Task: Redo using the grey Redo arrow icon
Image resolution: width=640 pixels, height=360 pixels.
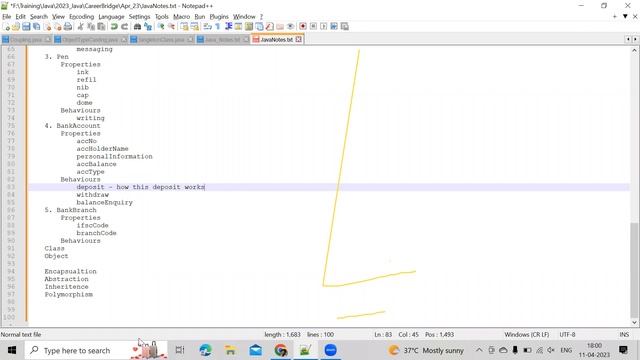Action: pyautogui.click(x=124, y=27)
